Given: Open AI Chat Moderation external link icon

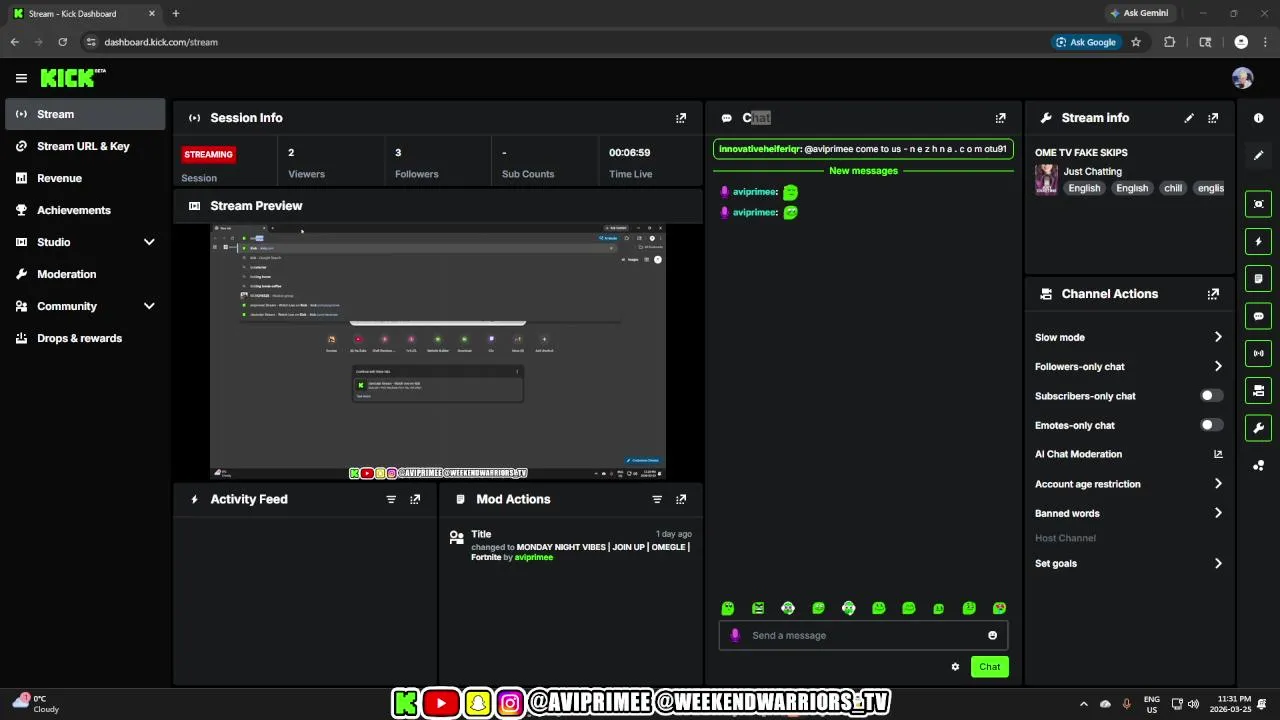Looking at the screenshot, I should coord(1218,454).
